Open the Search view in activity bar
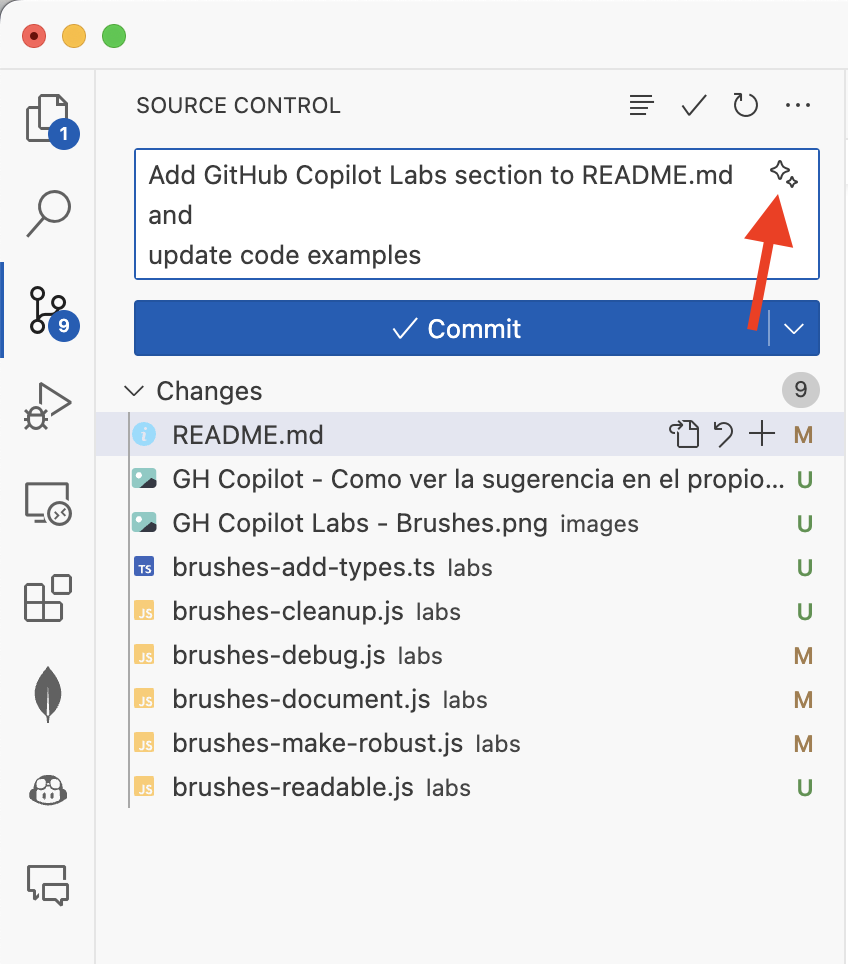This screenshot has height=964, width=848. 48,213
